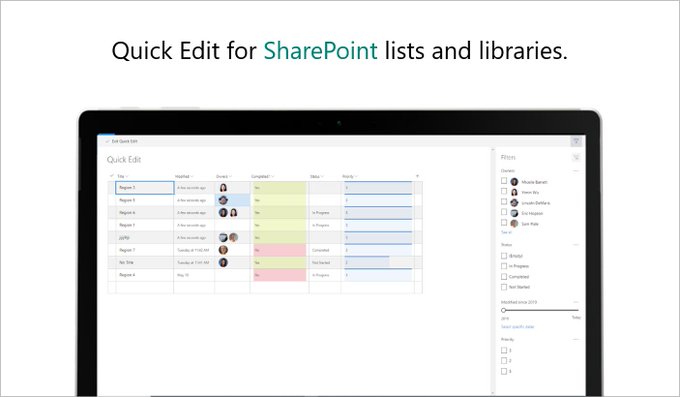Viewport: 680px width, 397px height.
Task: Click the green Yes cell in Region 3 row
Action: click(x=280, y=188)
